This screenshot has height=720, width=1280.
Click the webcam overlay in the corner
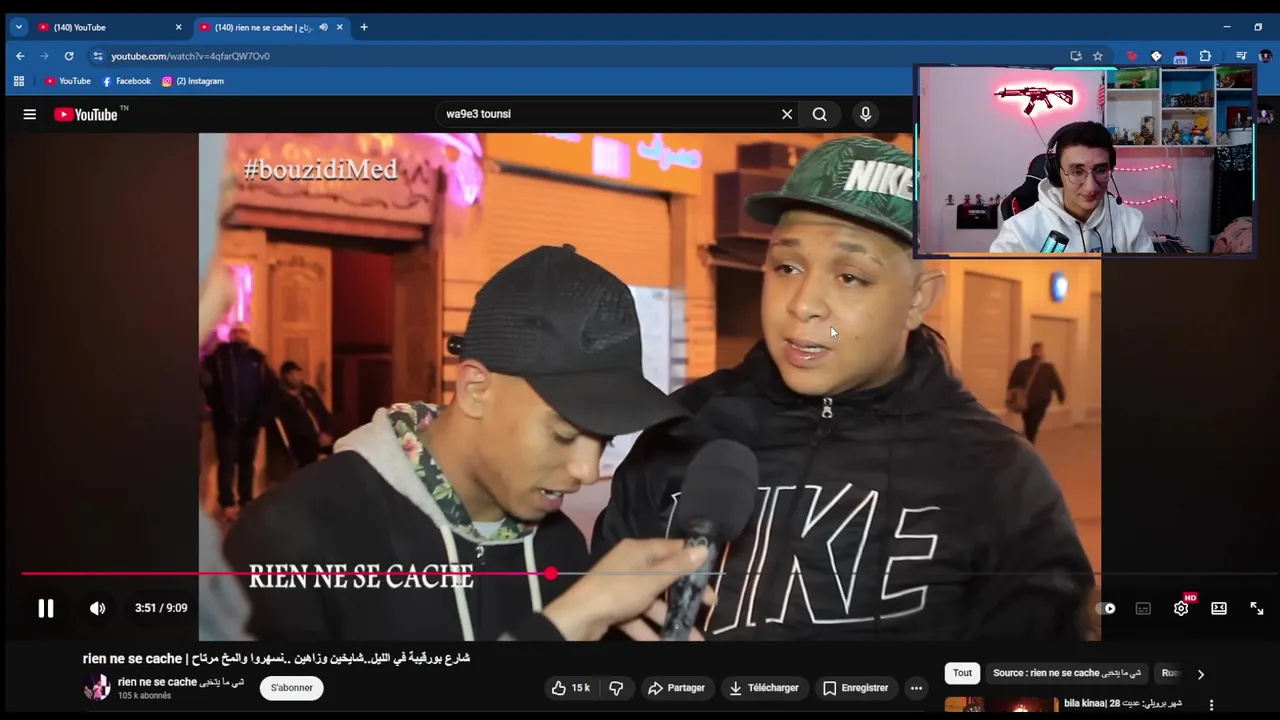tap(1085, 161)
